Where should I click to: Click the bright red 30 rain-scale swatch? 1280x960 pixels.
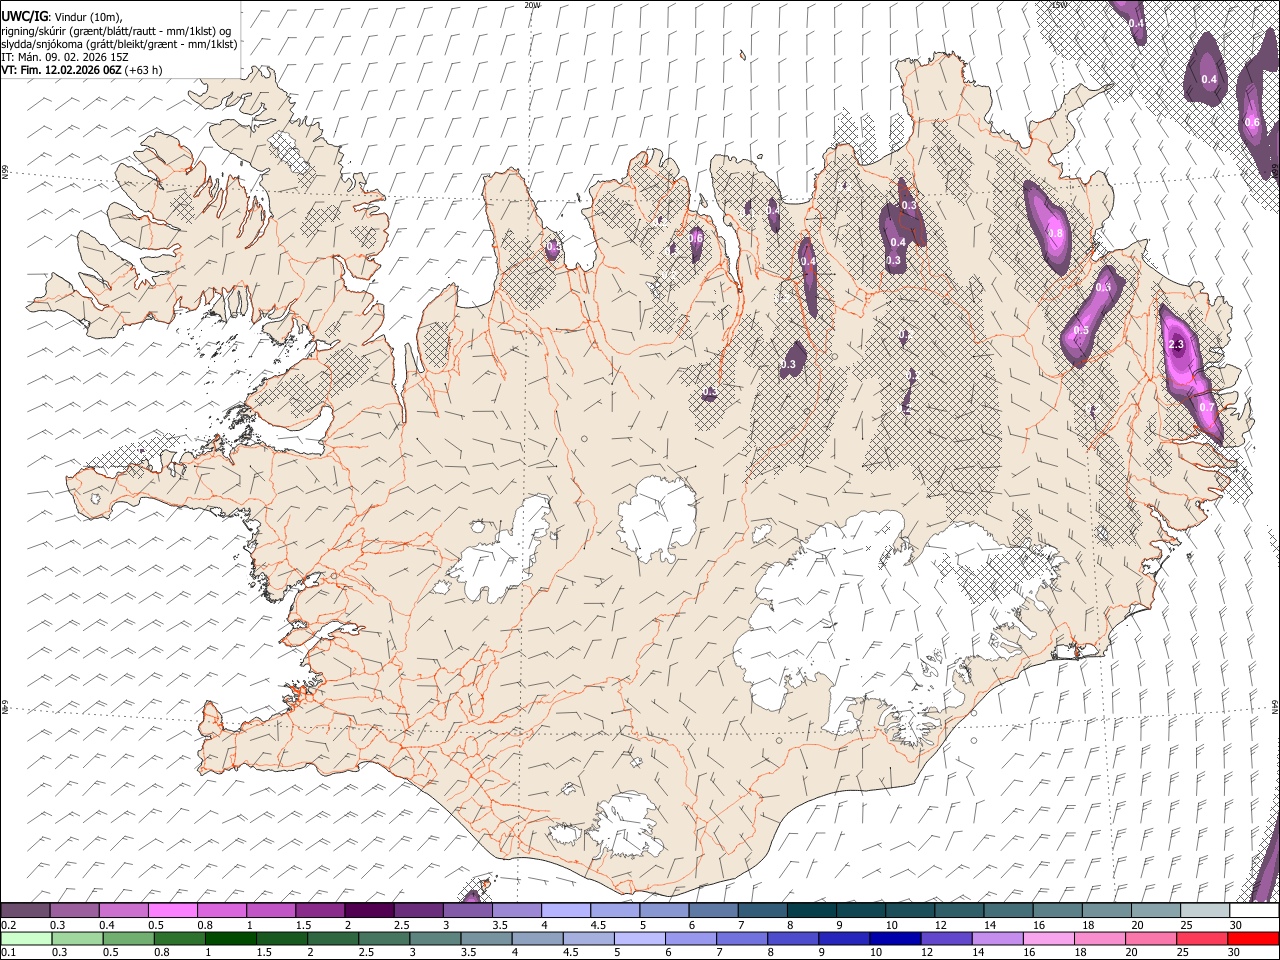coord(1253,938)
